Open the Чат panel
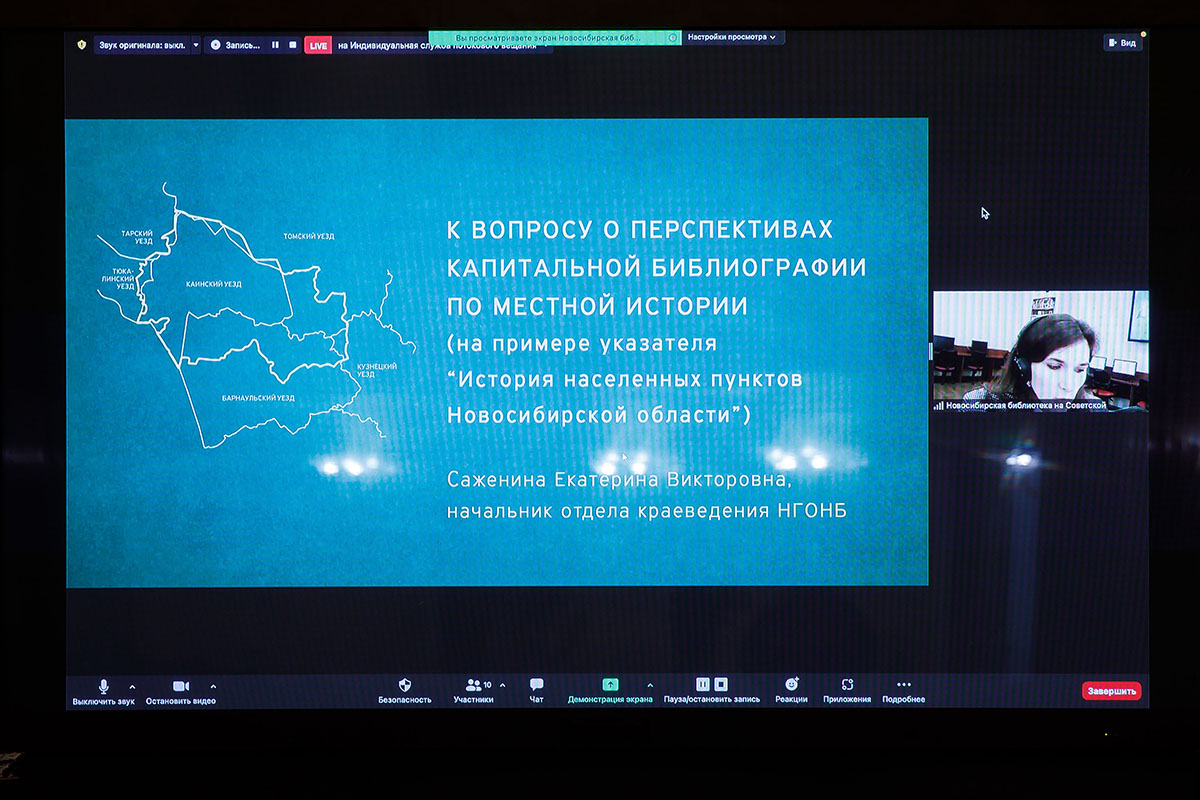1200x800 pixels. click(536, 685)
